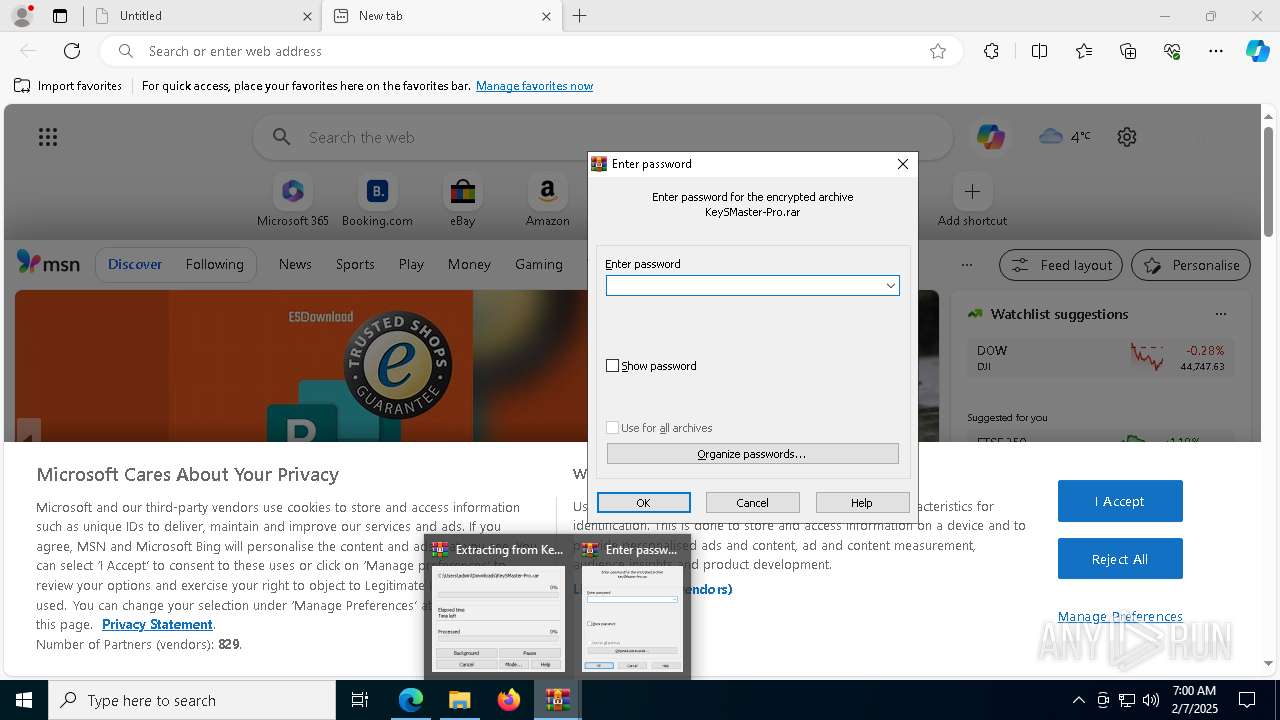
Task: Confirm password with OK button
Action: click(643, 503)
